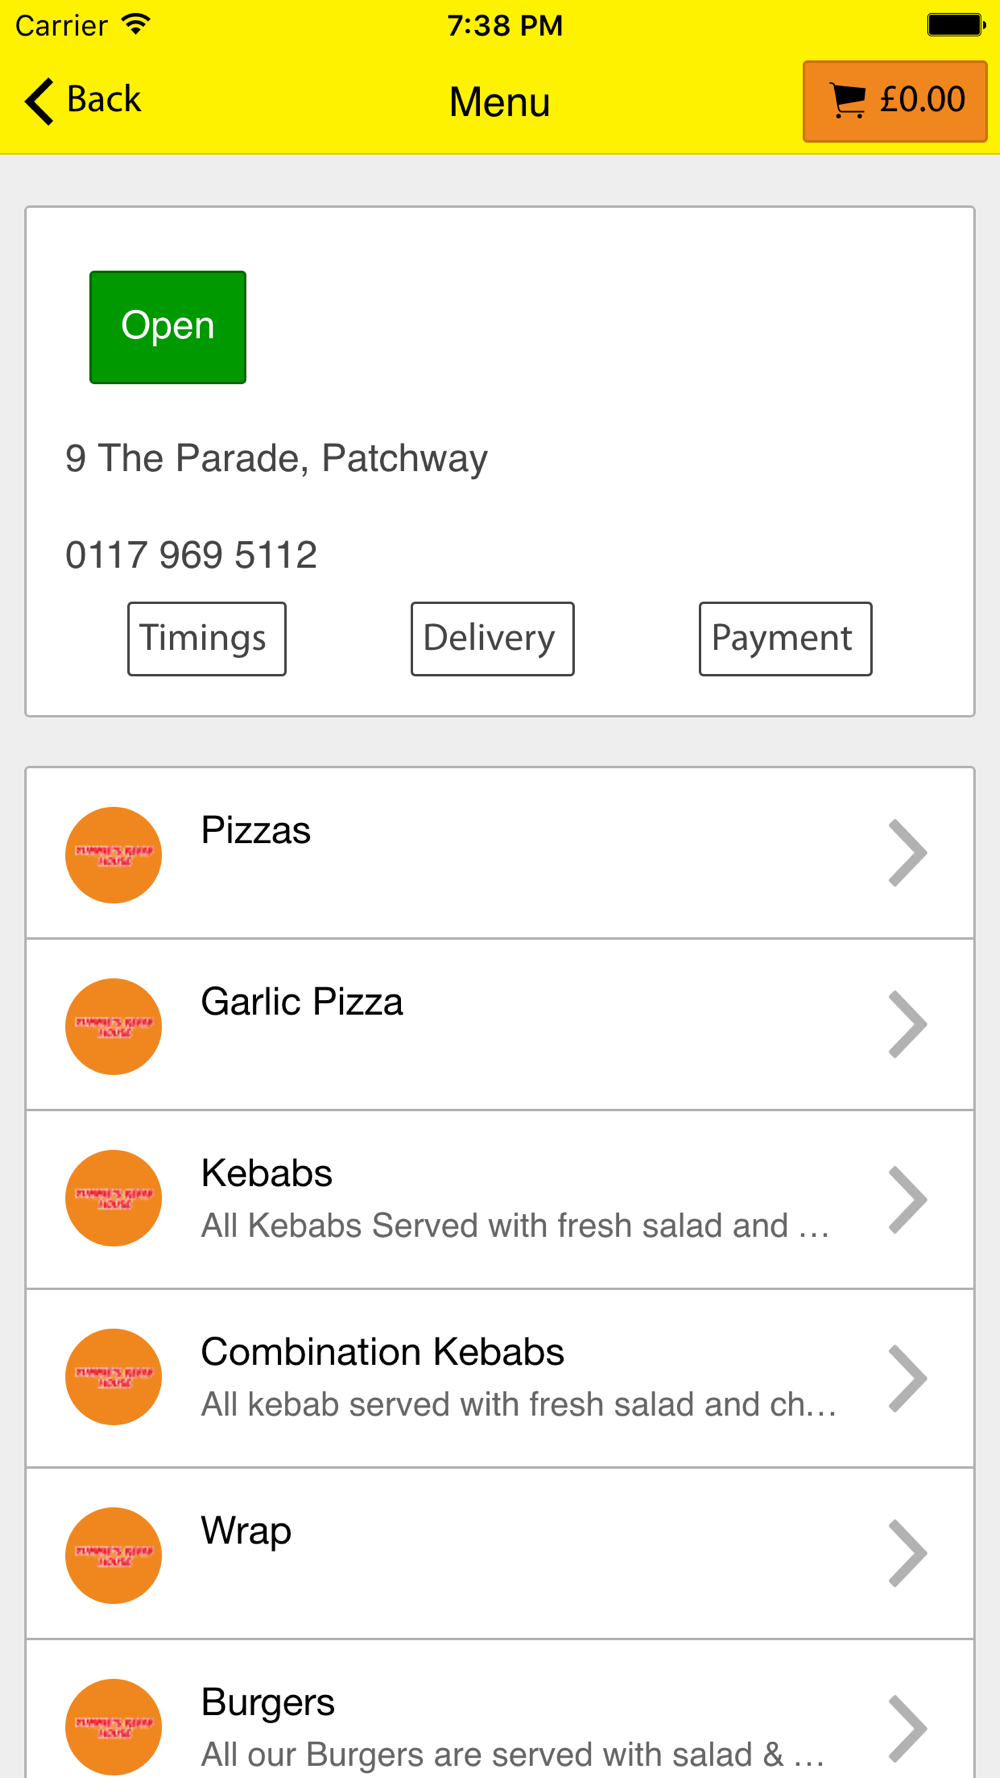View the Payment info tab
Screen dimensions: 1000x1778
click(x=785, y=639)
